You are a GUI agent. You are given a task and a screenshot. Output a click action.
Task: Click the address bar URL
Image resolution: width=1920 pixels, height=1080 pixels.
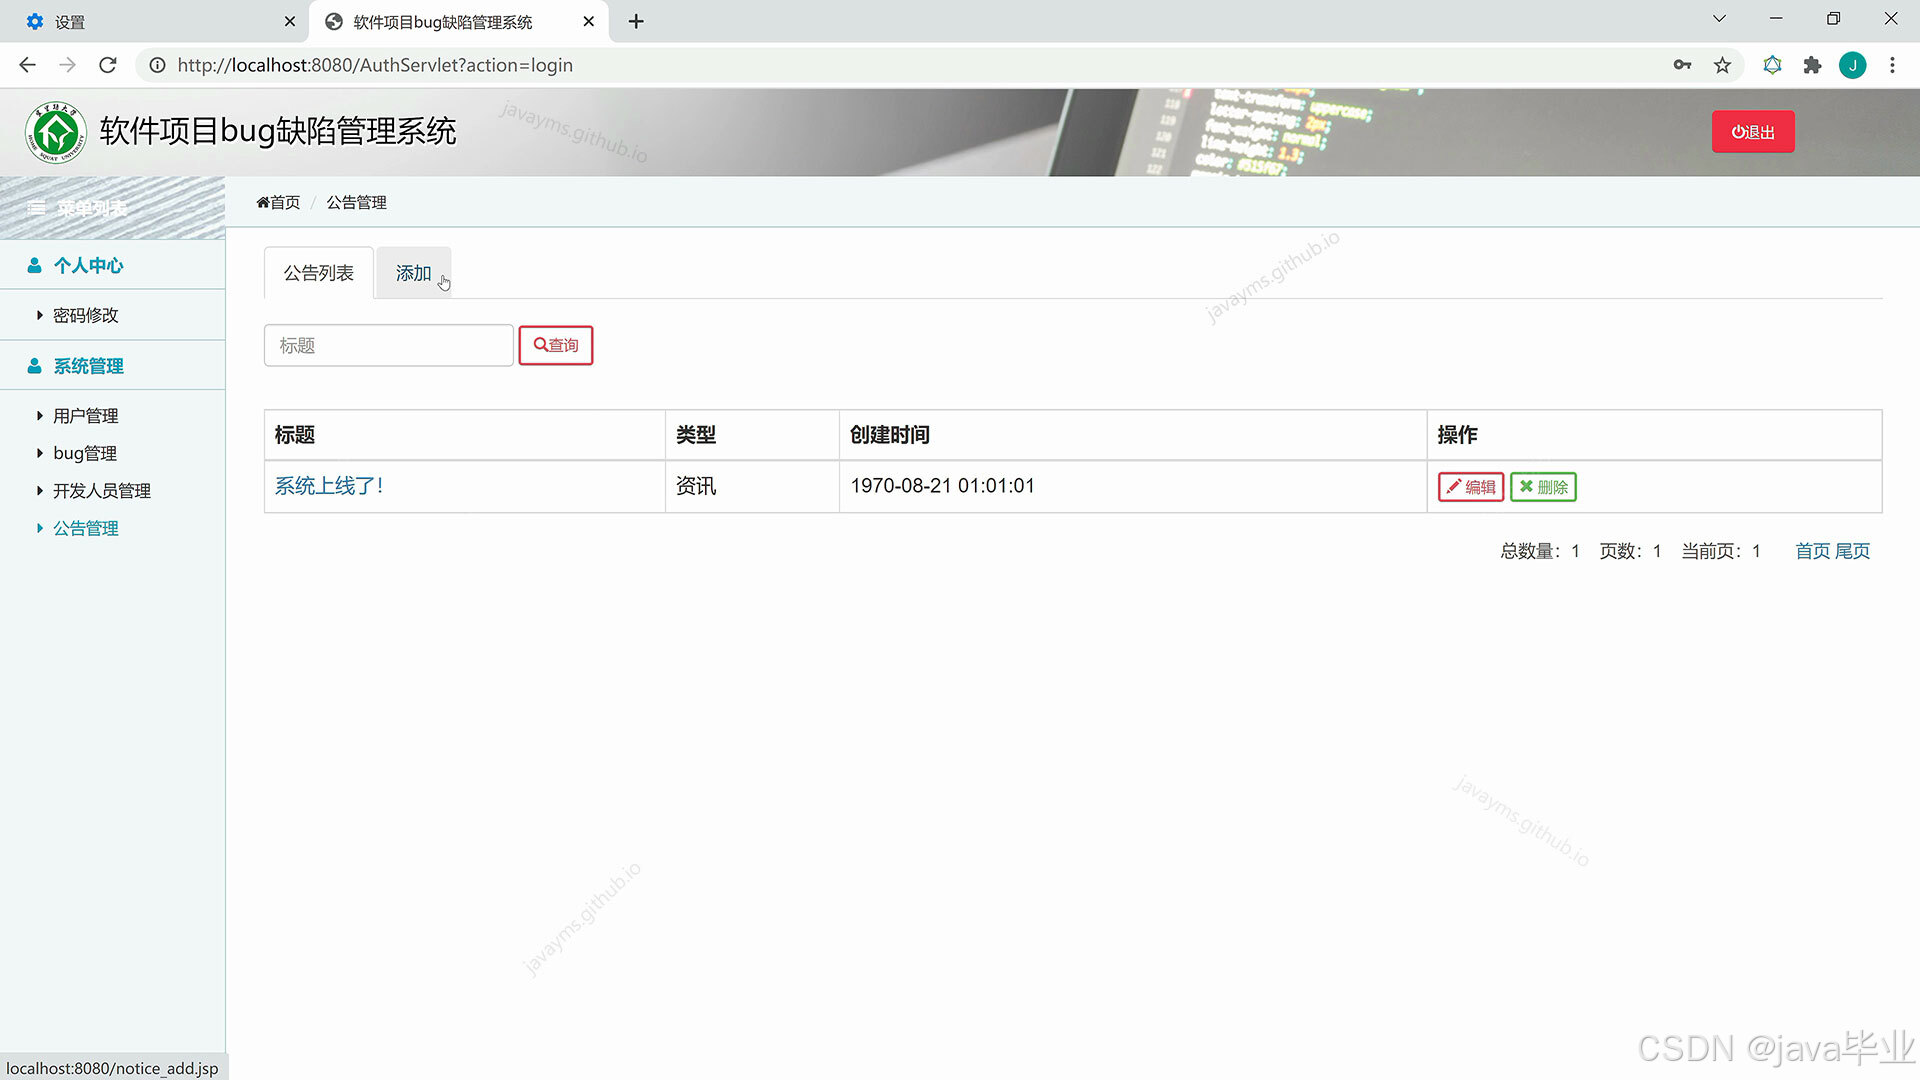point(375,65)
